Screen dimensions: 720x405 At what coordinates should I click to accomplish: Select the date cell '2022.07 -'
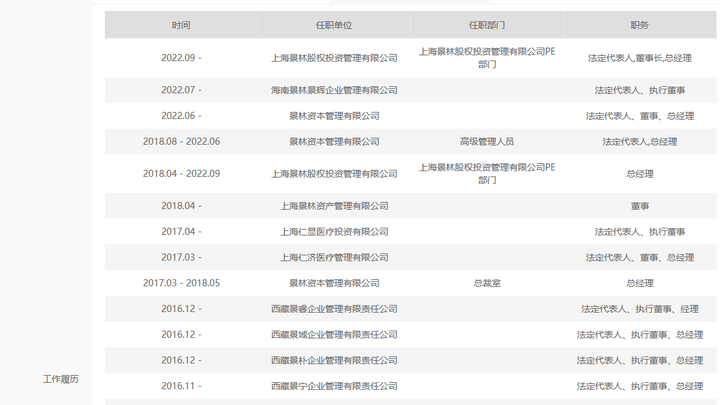(x=181, y=90)
